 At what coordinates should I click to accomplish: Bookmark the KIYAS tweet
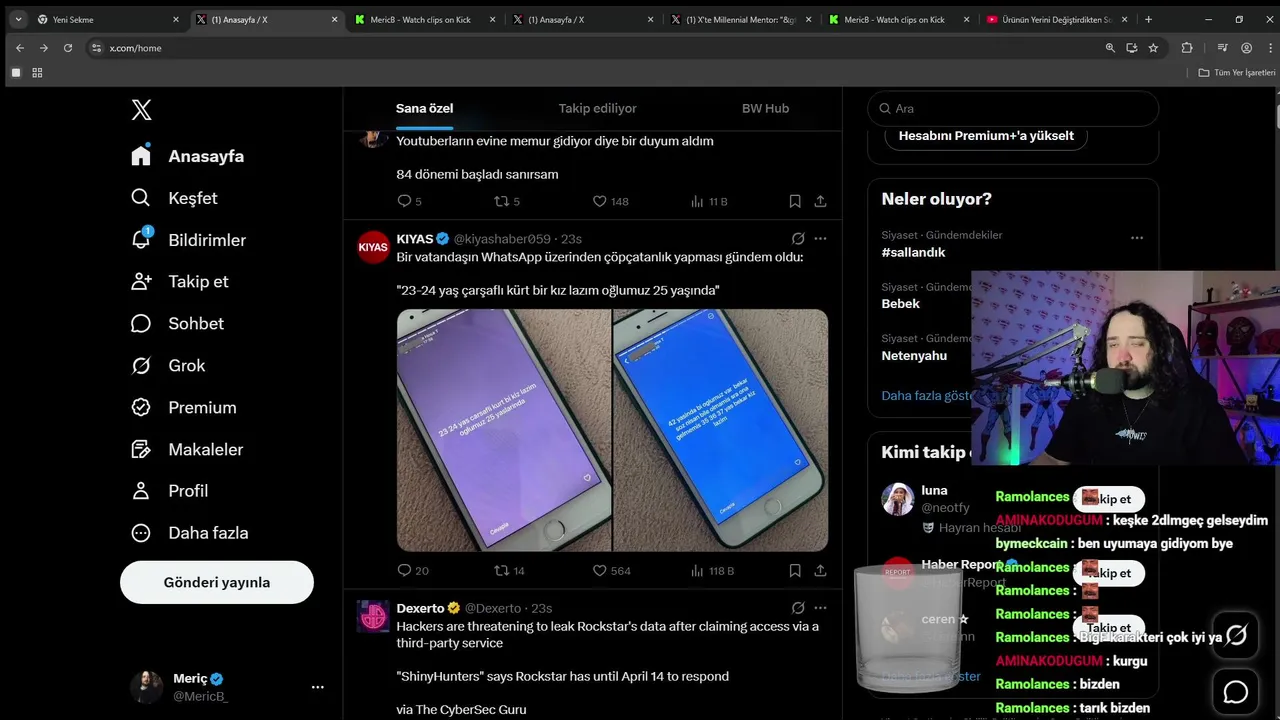click(795, 571)
